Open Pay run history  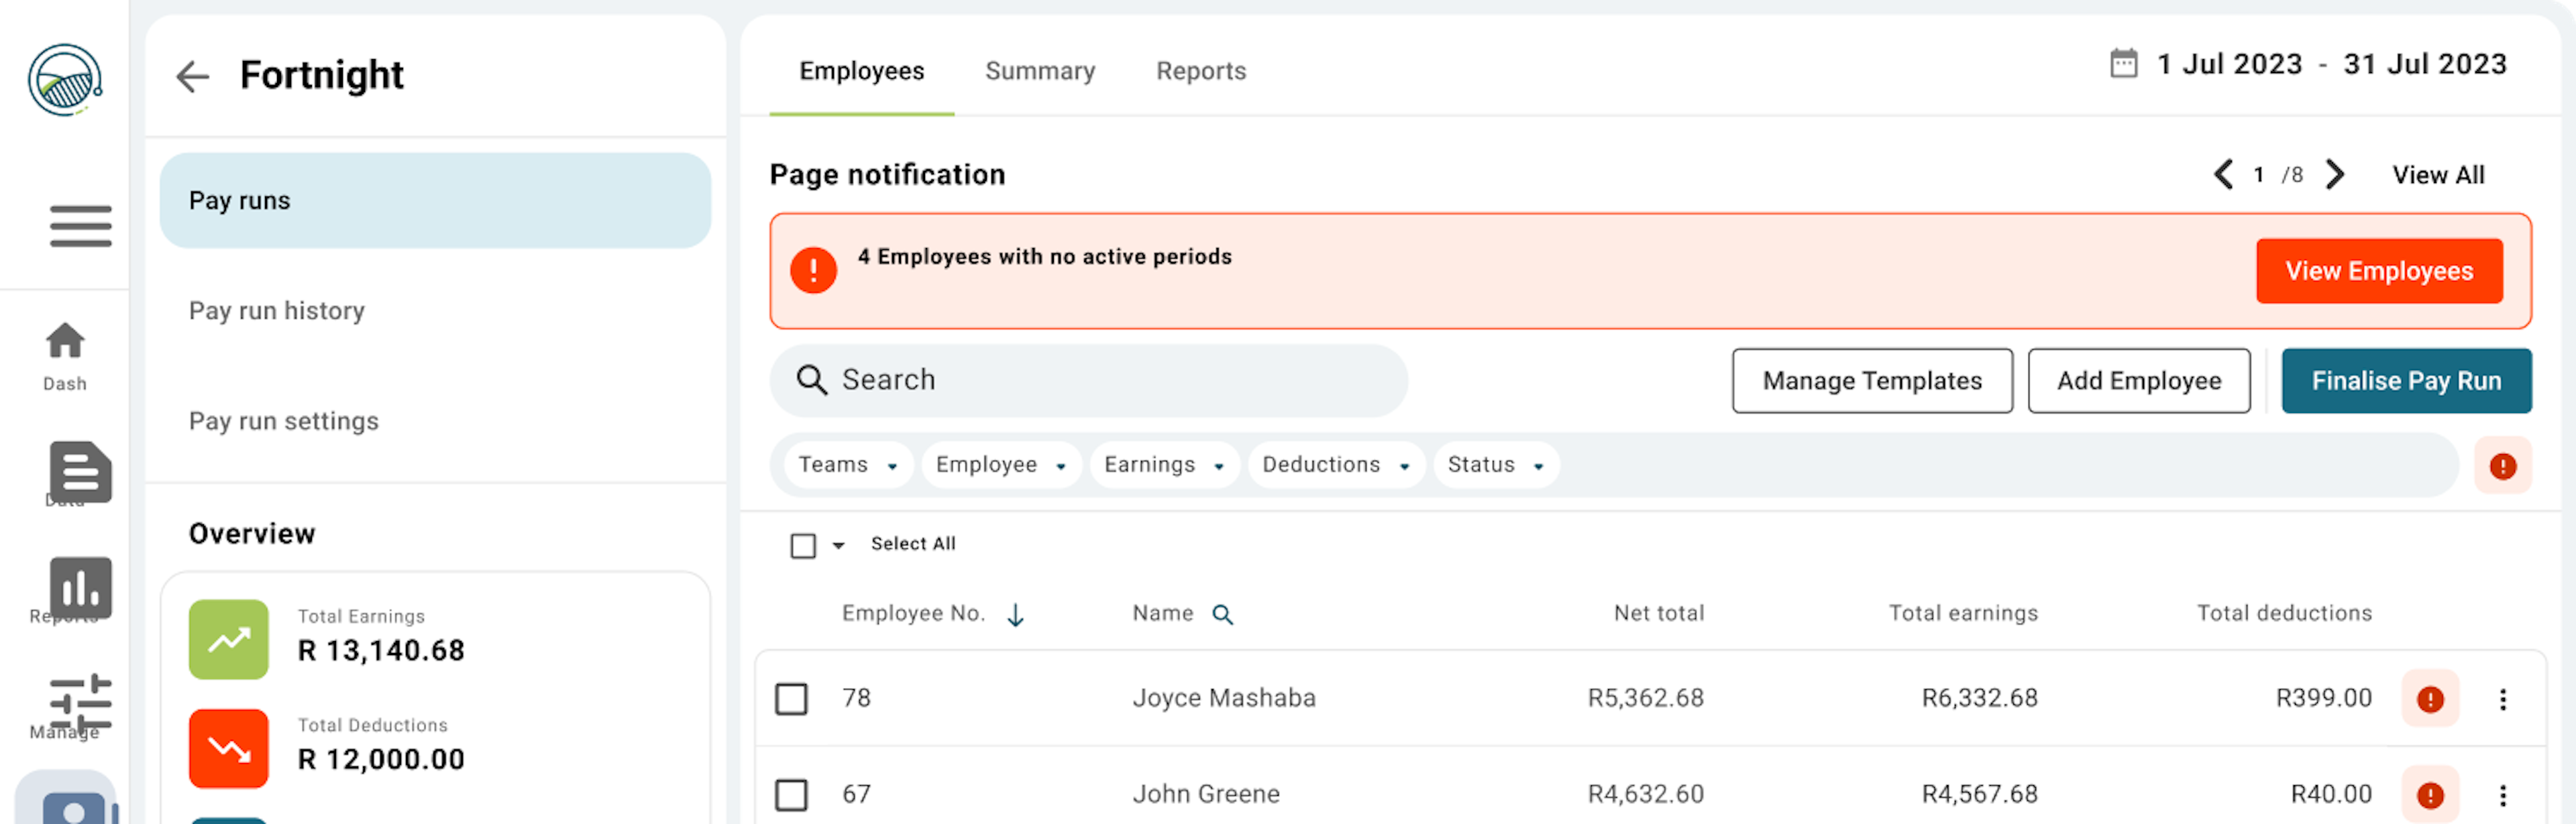pyautogui.click(x=277, y=311)
